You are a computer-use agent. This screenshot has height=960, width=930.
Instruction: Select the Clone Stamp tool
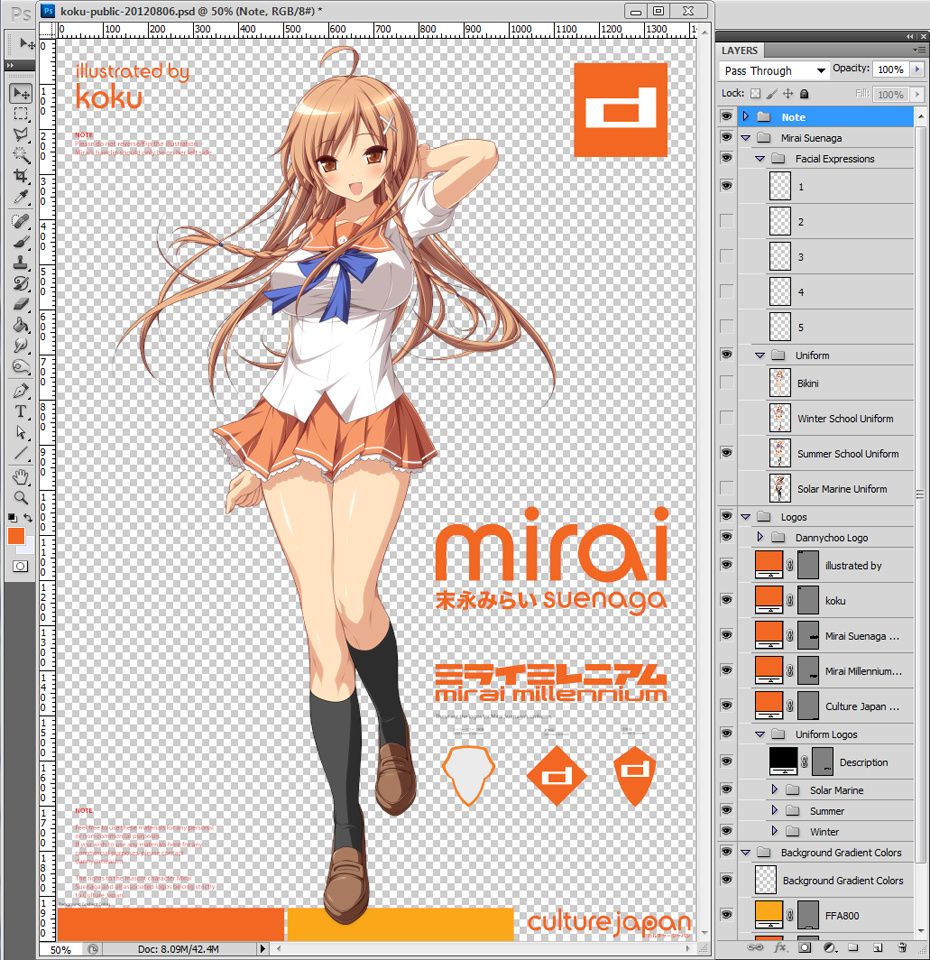[20, 263]
